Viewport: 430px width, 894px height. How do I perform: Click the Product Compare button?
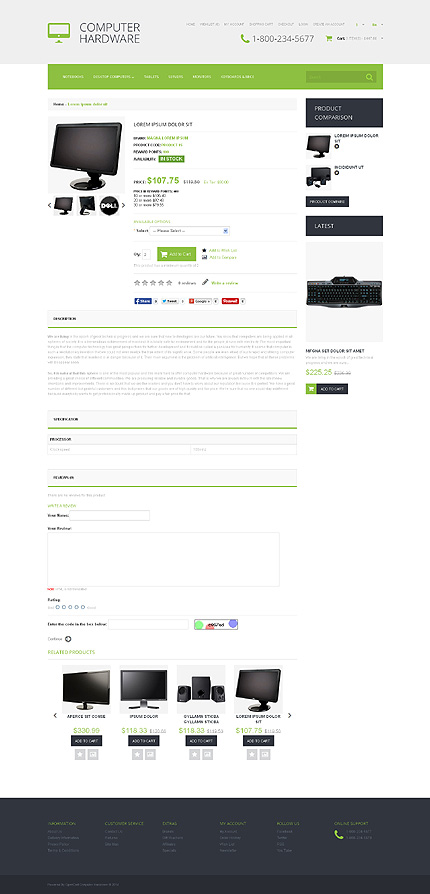(x=327, y=201)
